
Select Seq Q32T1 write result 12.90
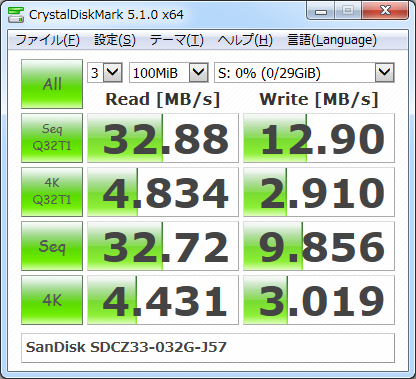319,138
